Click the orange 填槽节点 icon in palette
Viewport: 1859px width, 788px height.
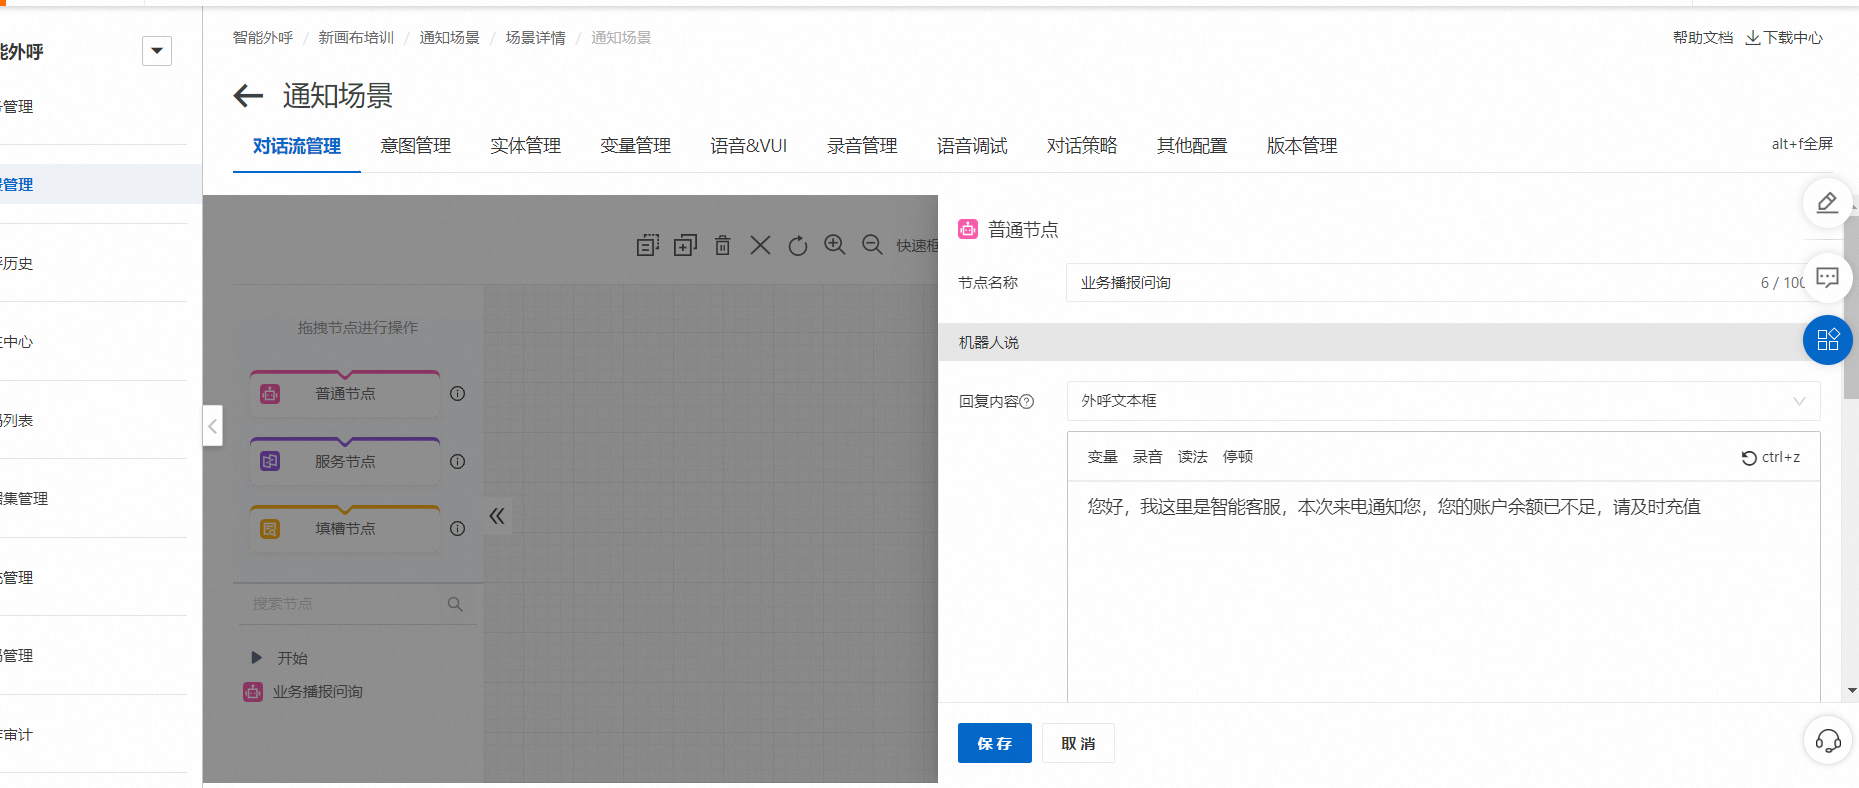click(270, 529)
